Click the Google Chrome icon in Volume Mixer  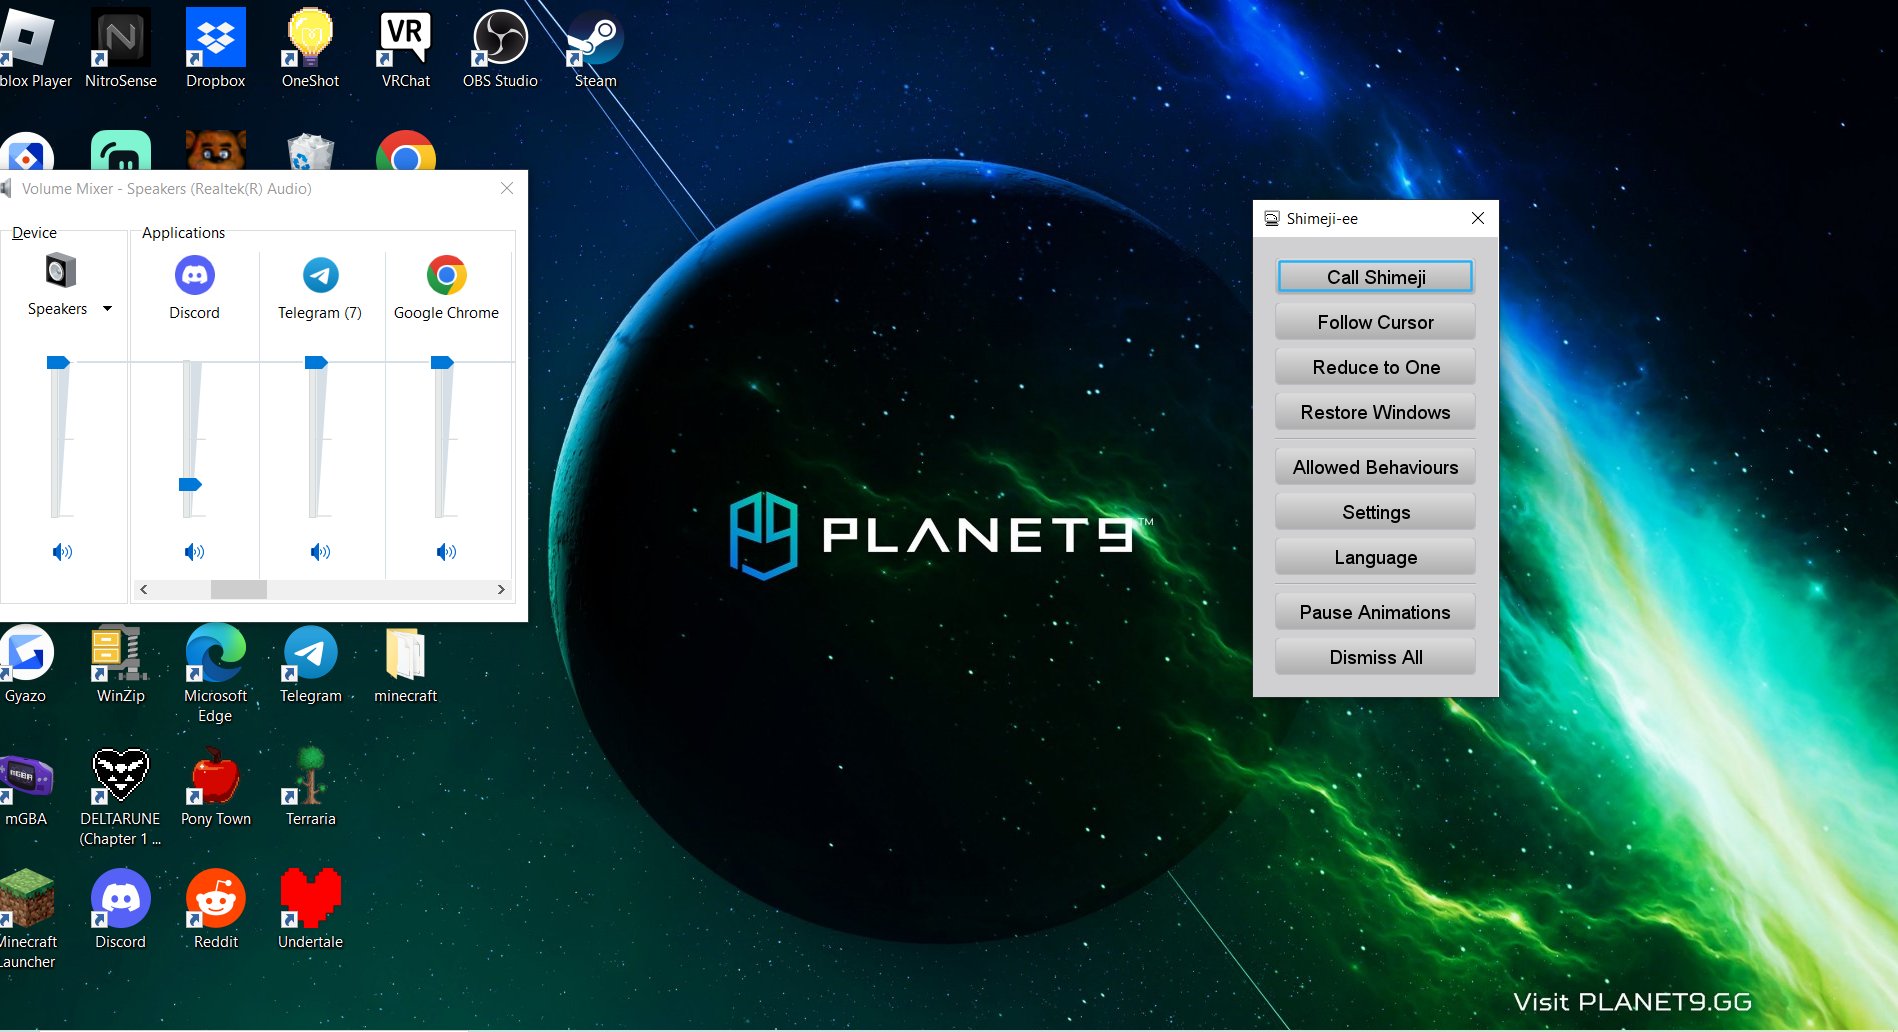point(447,275)
